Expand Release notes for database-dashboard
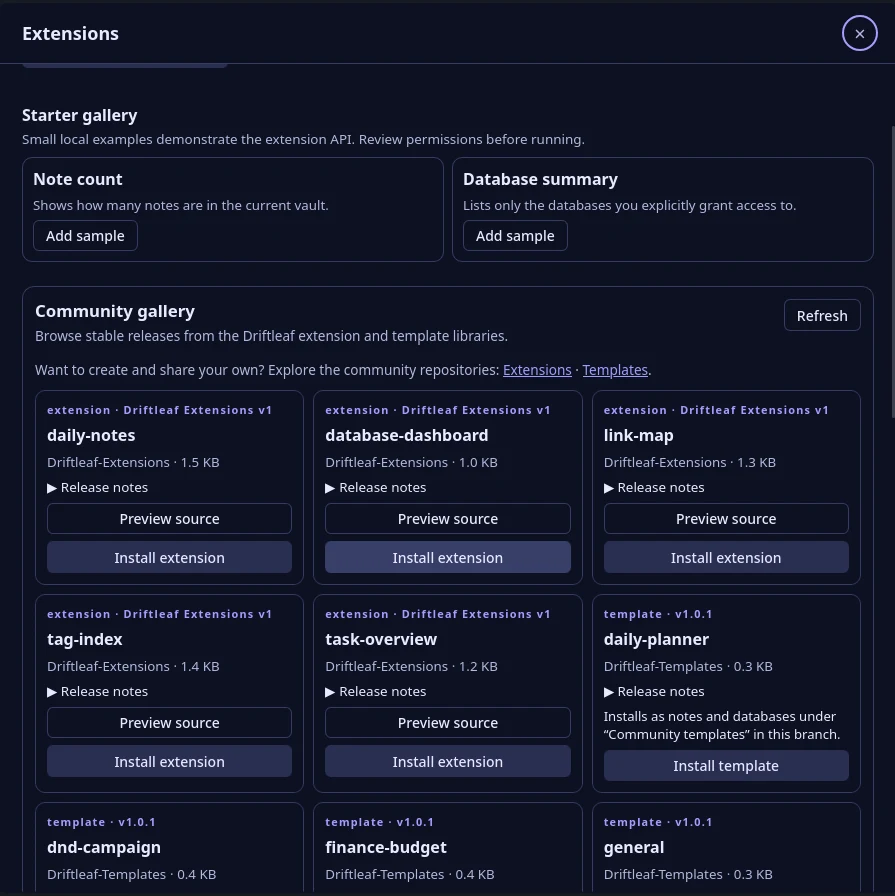This screenshot has height=896, width=895. click(x=376, y=487)
